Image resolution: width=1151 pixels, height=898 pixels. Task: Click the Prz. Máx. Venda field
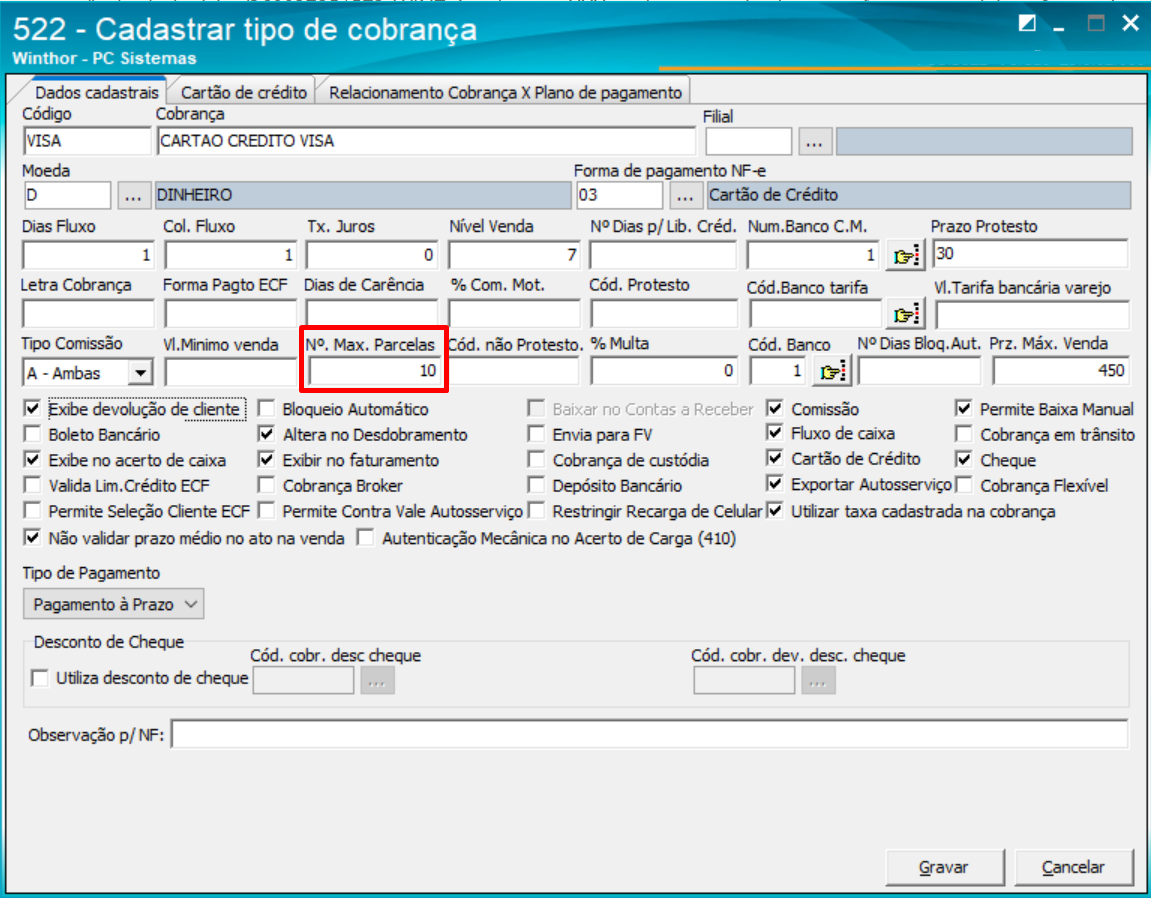pyautogui.click(x=1061, y=371)
